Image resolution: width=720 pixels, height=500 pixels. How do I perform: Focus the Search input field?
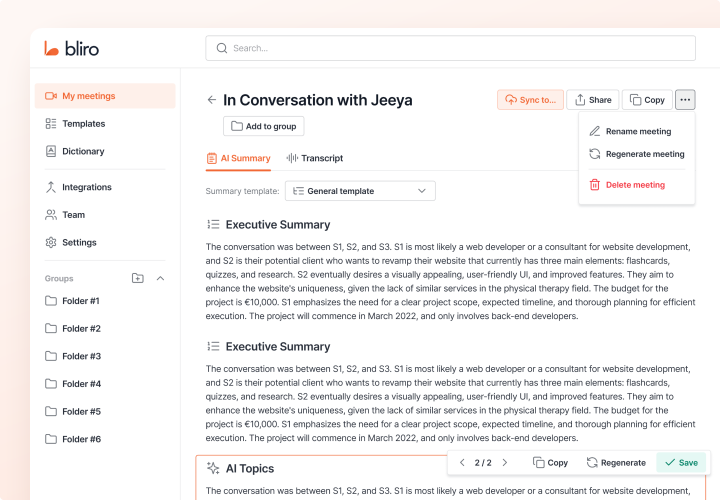[450, 48]
